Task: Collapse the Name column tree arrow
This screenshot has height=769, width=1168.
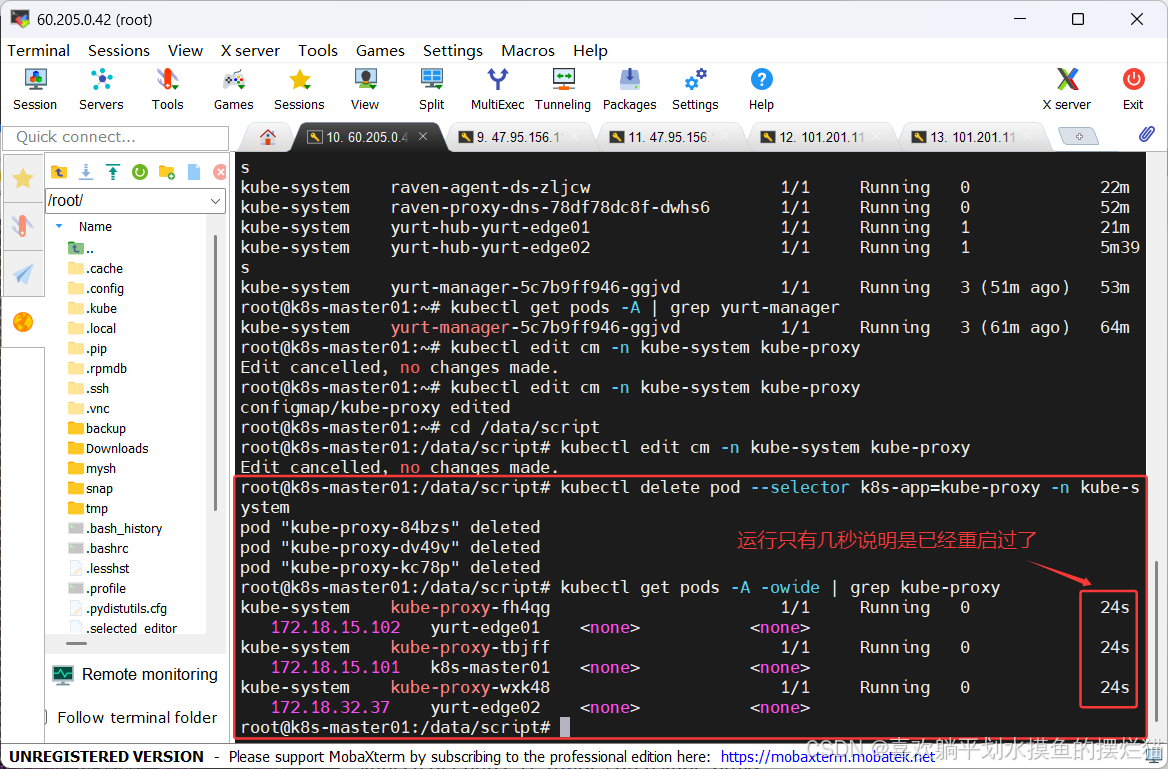Action: 59,227
